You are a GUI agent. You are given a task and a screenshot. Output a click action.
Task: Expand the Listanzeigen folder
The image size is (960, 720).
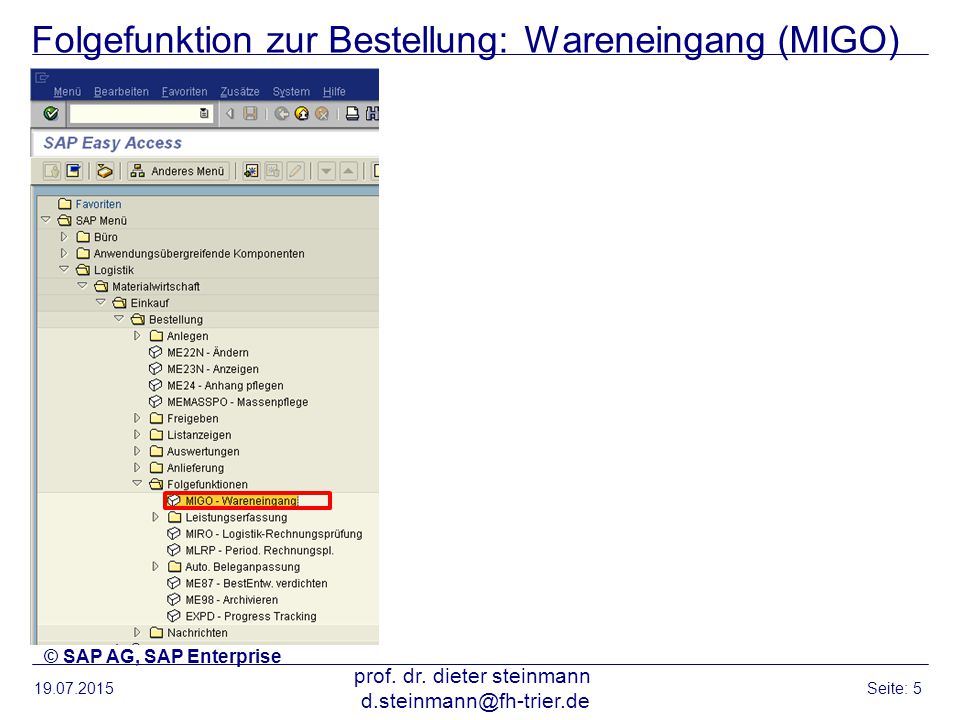click(137, 435)
